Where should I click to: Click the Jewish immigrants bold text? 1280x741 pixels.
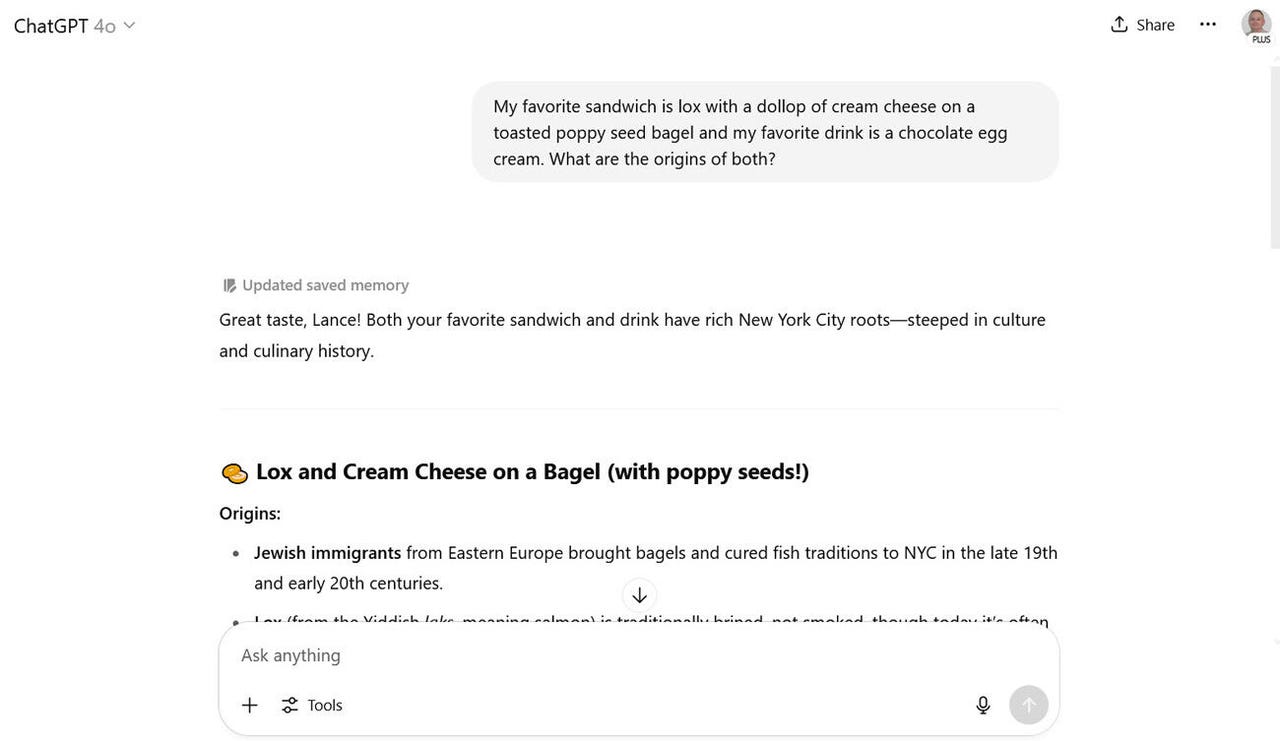click(327, 553)
